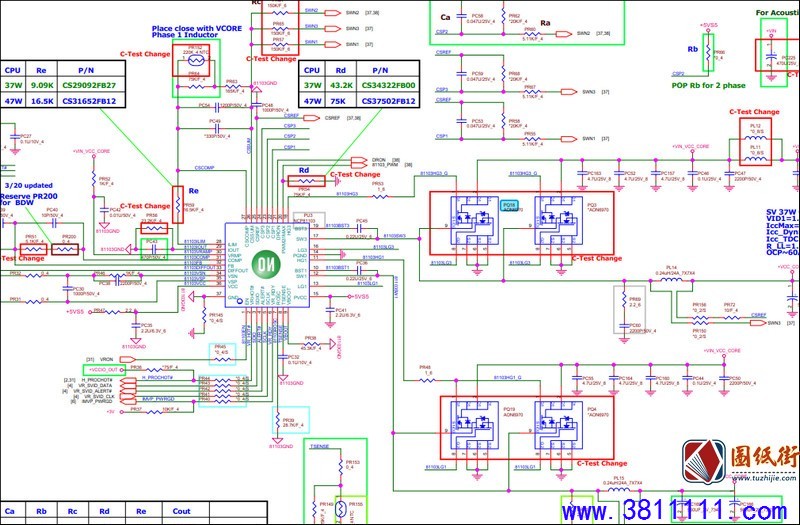The width and height of the screenshot is (800, 525).
Task: Click the PL12 inductor symbol
Action: point(755,138)
